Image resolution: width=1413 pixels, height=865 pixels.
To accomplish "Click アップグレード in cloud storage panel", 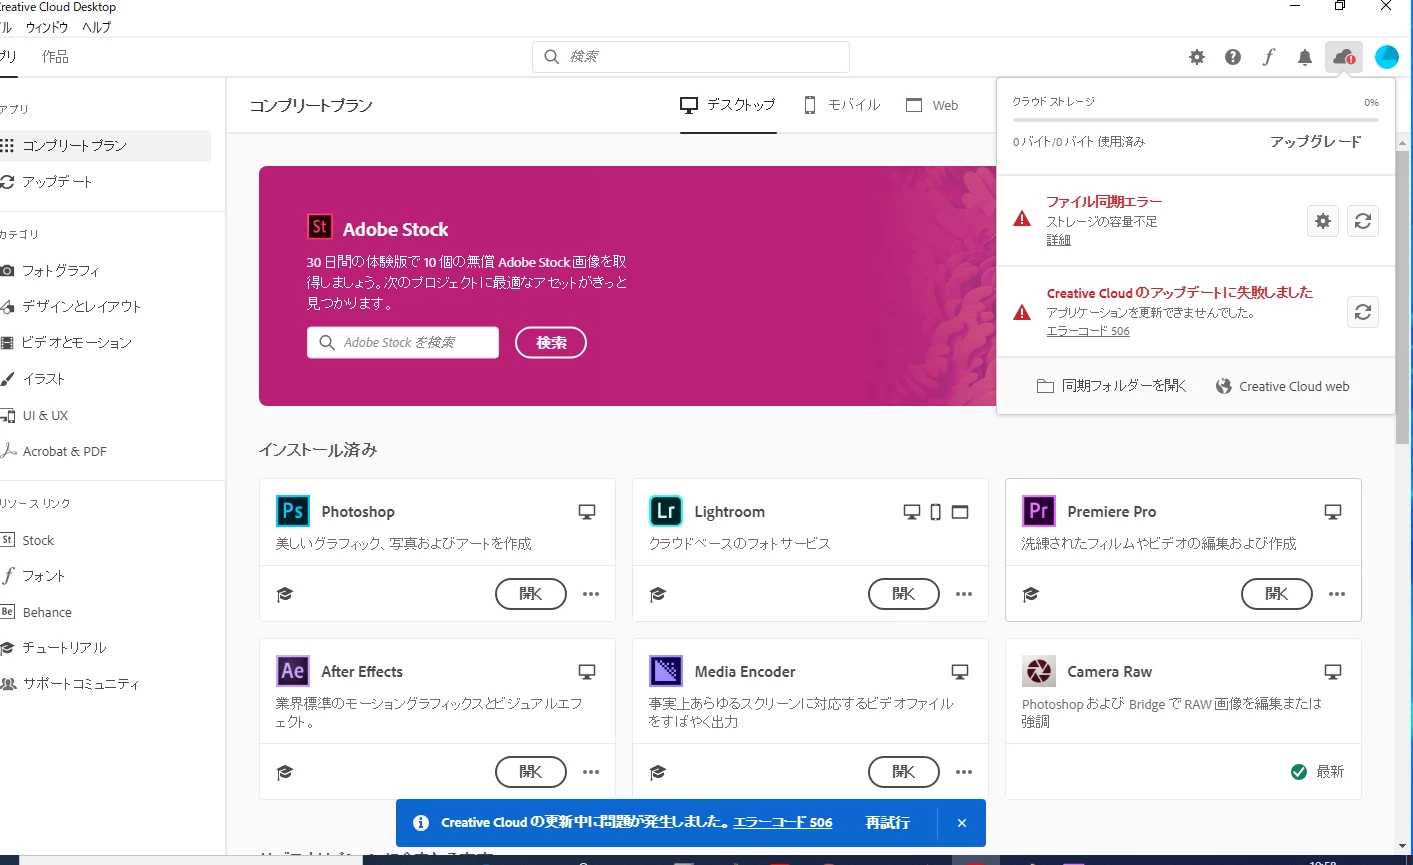I will pyautogui.click(x=1315, y=142).
